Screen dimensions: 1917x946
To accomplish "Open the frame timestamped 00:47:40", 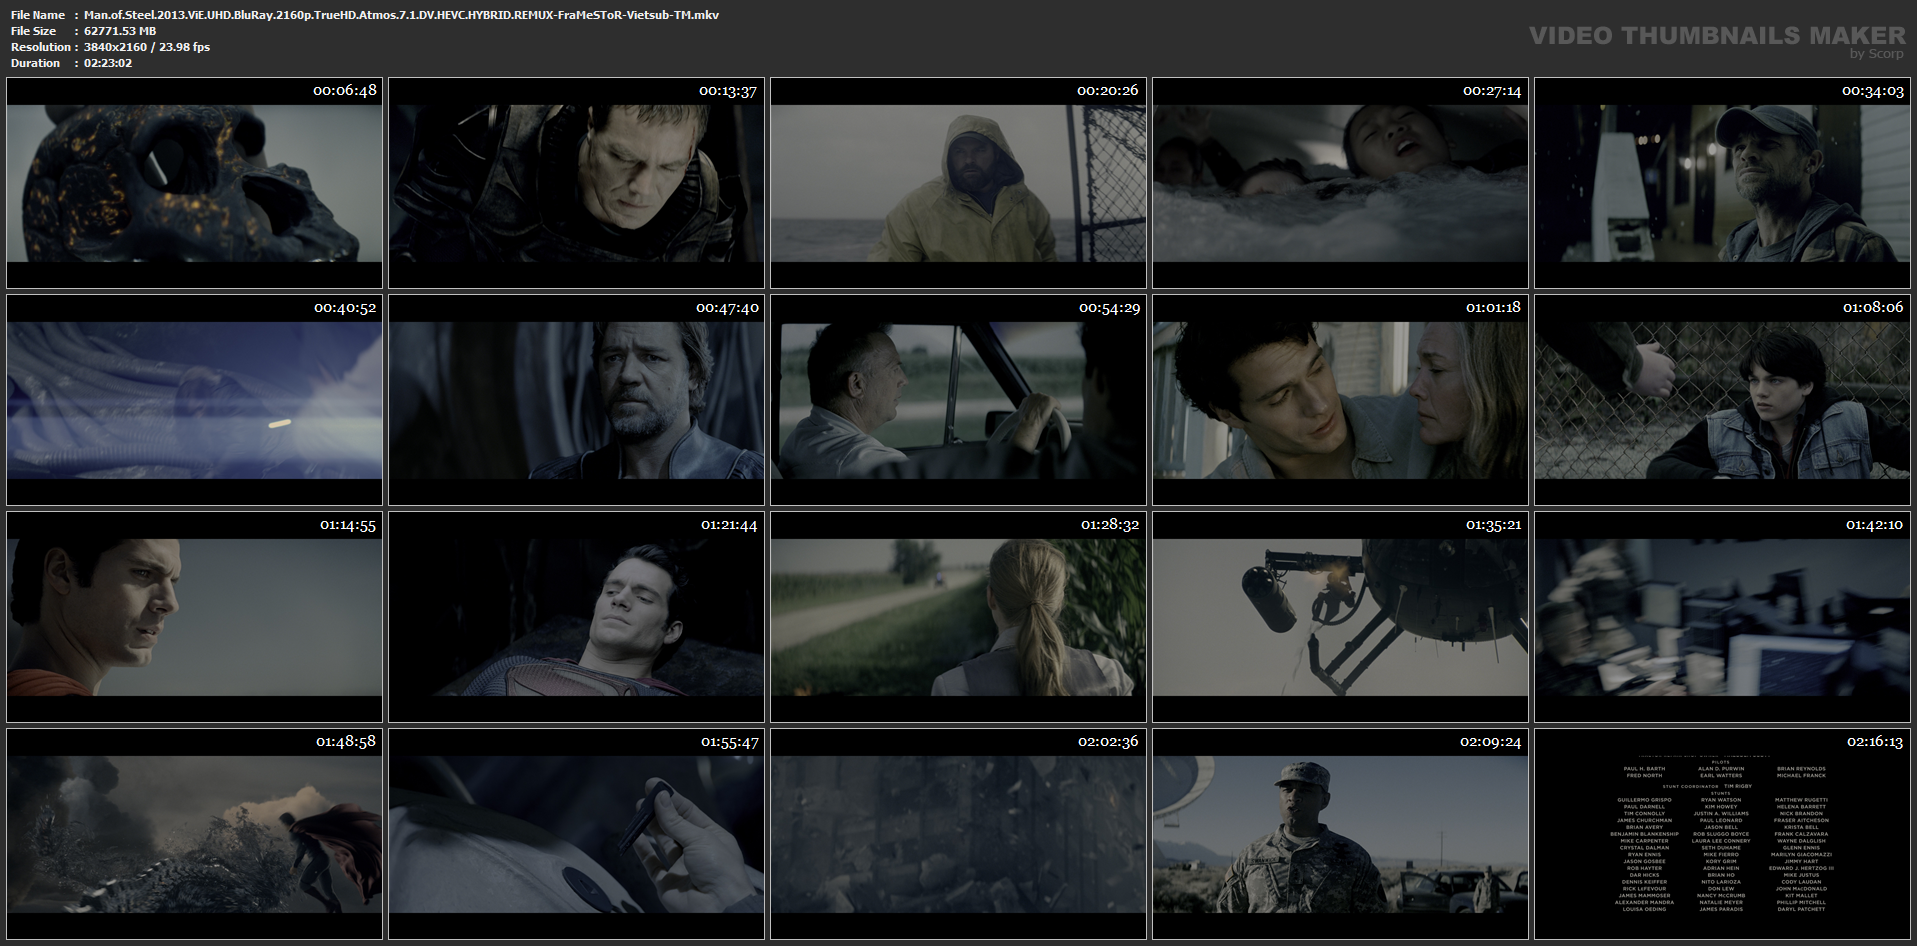I will pos(576,400).
